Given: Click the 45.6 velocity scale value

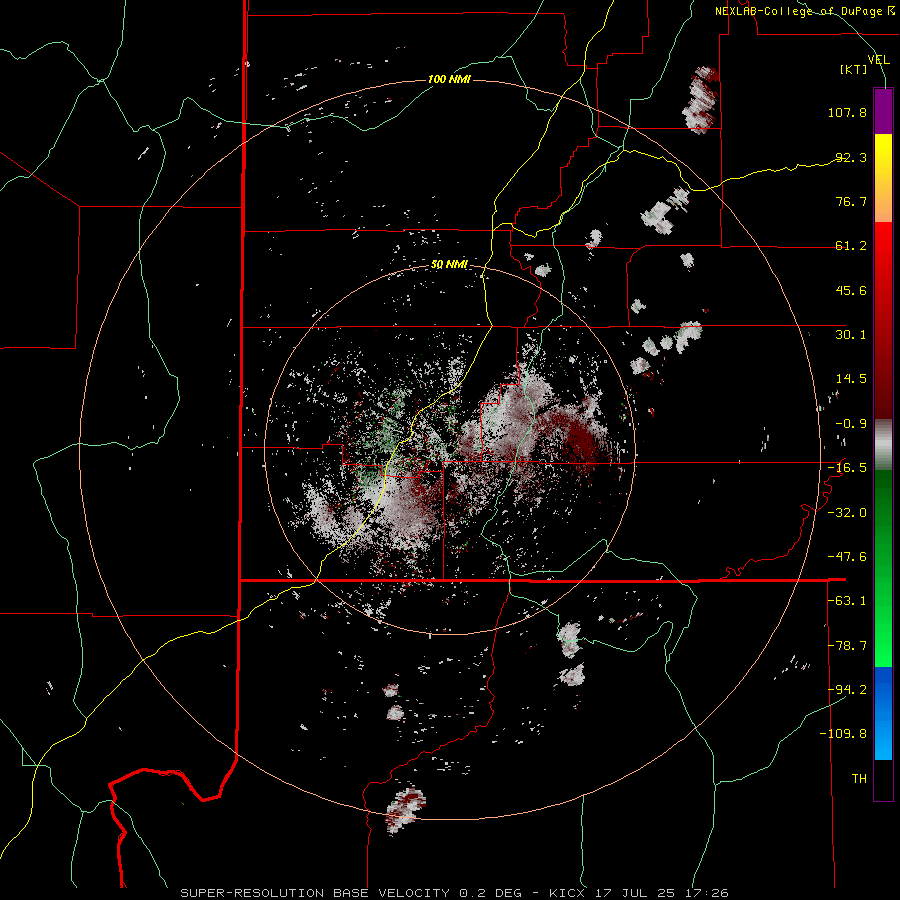Looking at the screenshot, I should coord(851,290).
